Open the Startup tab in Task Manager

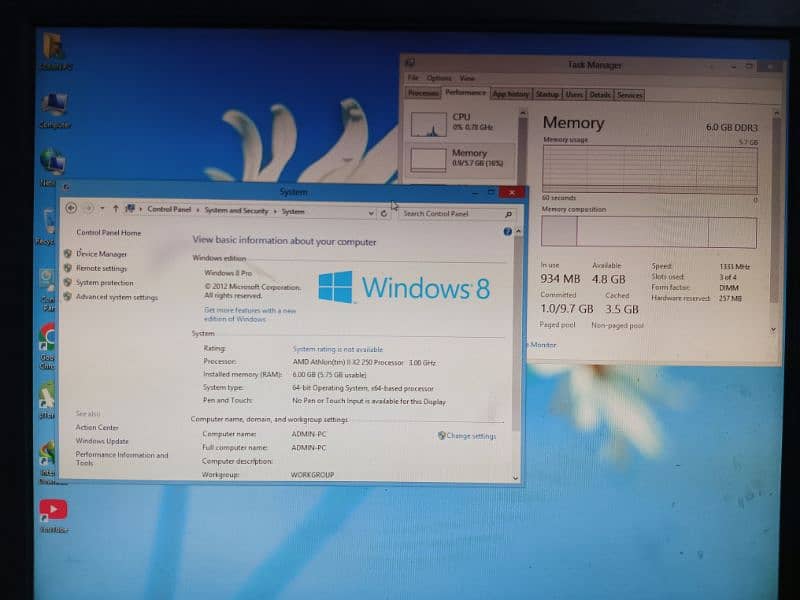[x=547, y=95]
